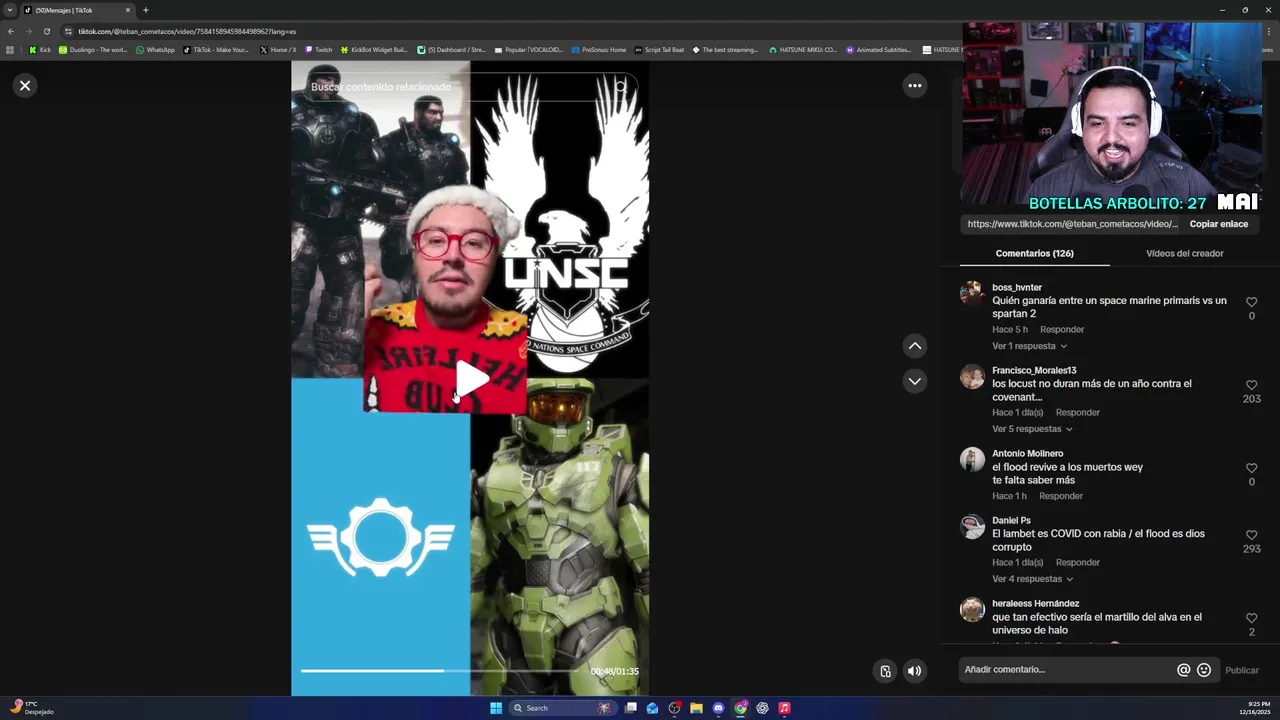Expand Ver 5 respuestas under Francisco_Morales13
The width and height of the screenshot is (1280, 720).
pos(1032,429)
